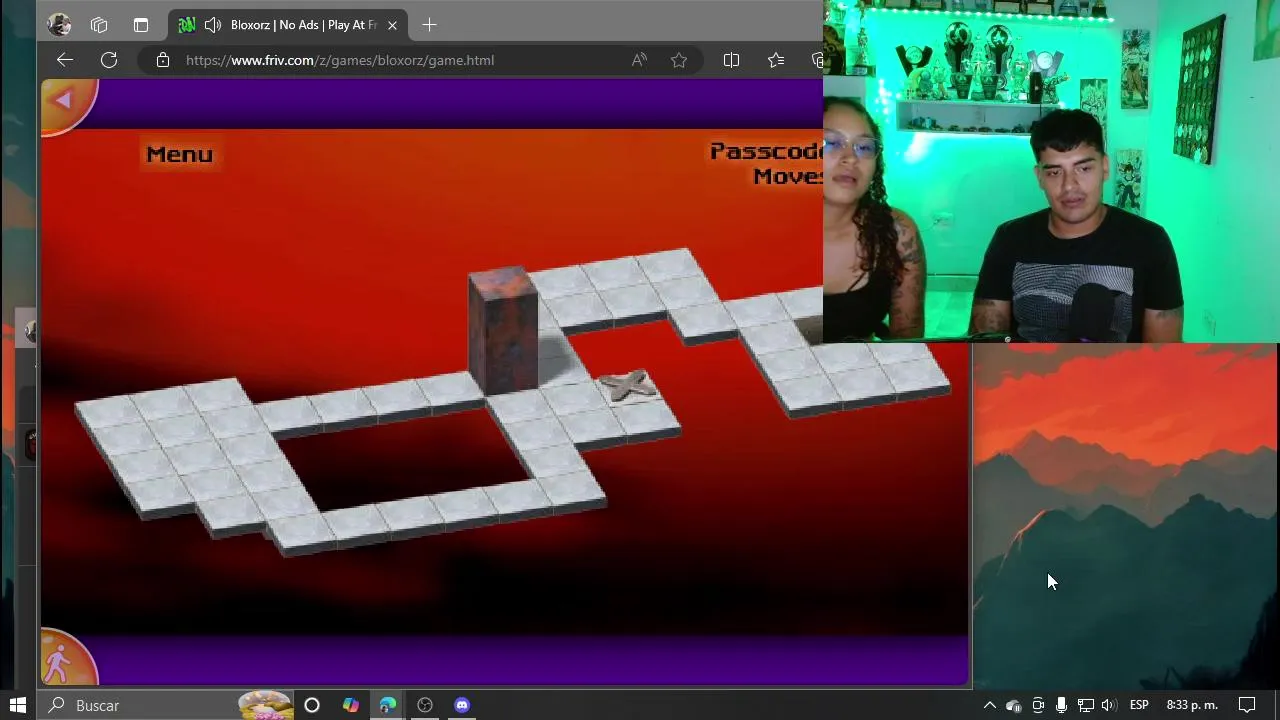View site information lock icon
The height and width of the screenshot is (720, 1280).
[x=163, y=60]
